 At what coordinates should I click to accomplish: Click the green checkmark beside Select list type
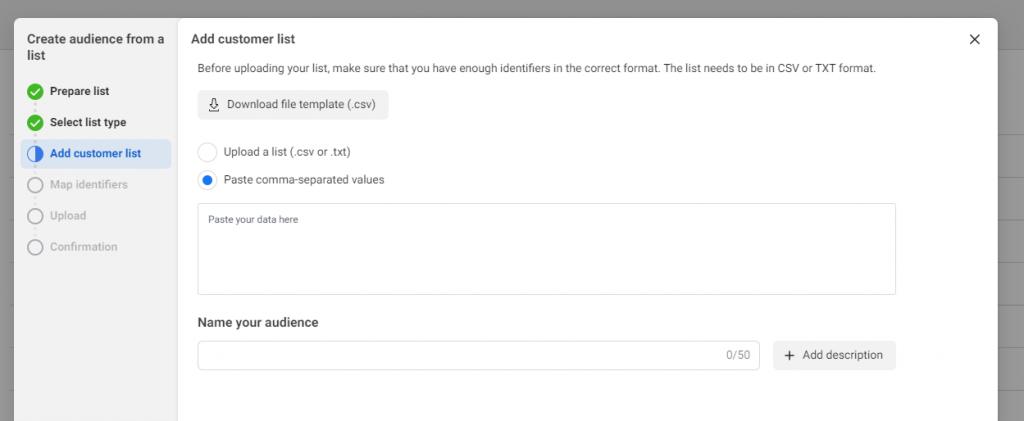[x=35, y=123]
